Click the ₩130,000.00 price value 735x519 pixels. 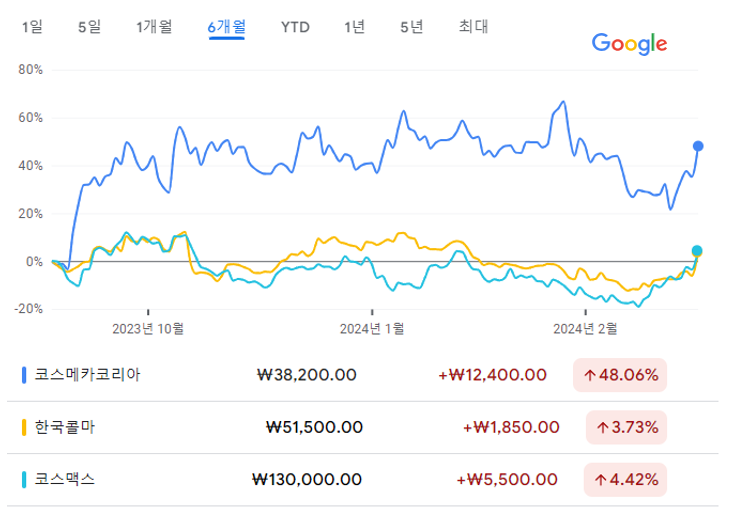point(307,480)
